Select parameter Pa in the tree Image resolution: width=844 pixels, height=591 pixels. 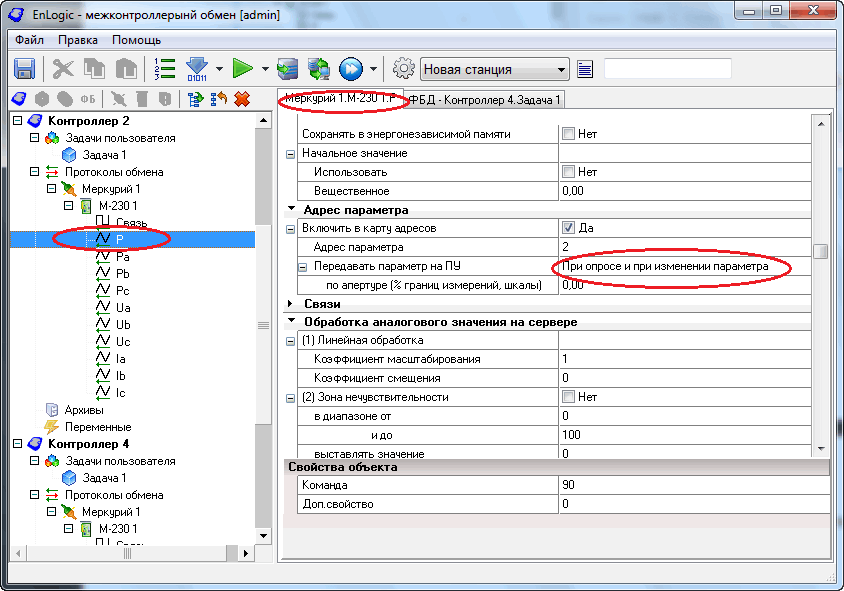[x=123, y=257]
